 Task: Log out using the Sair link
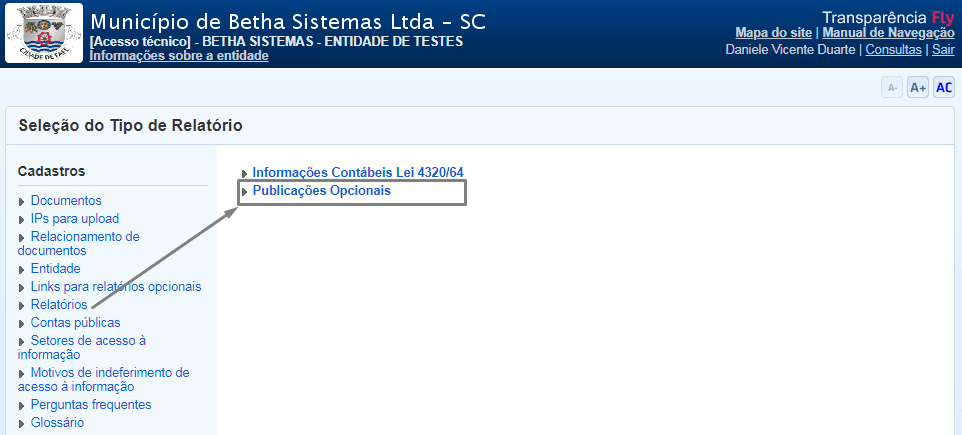point(943,49)
